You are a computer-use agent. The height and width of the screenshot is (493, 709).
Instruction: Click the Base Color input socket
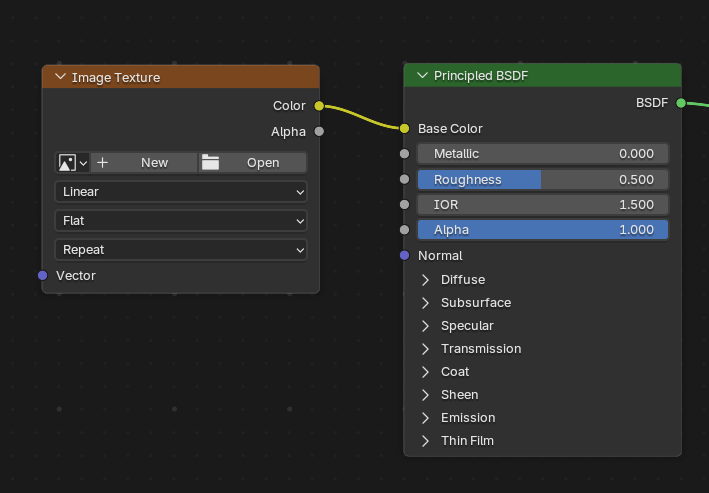405,129
